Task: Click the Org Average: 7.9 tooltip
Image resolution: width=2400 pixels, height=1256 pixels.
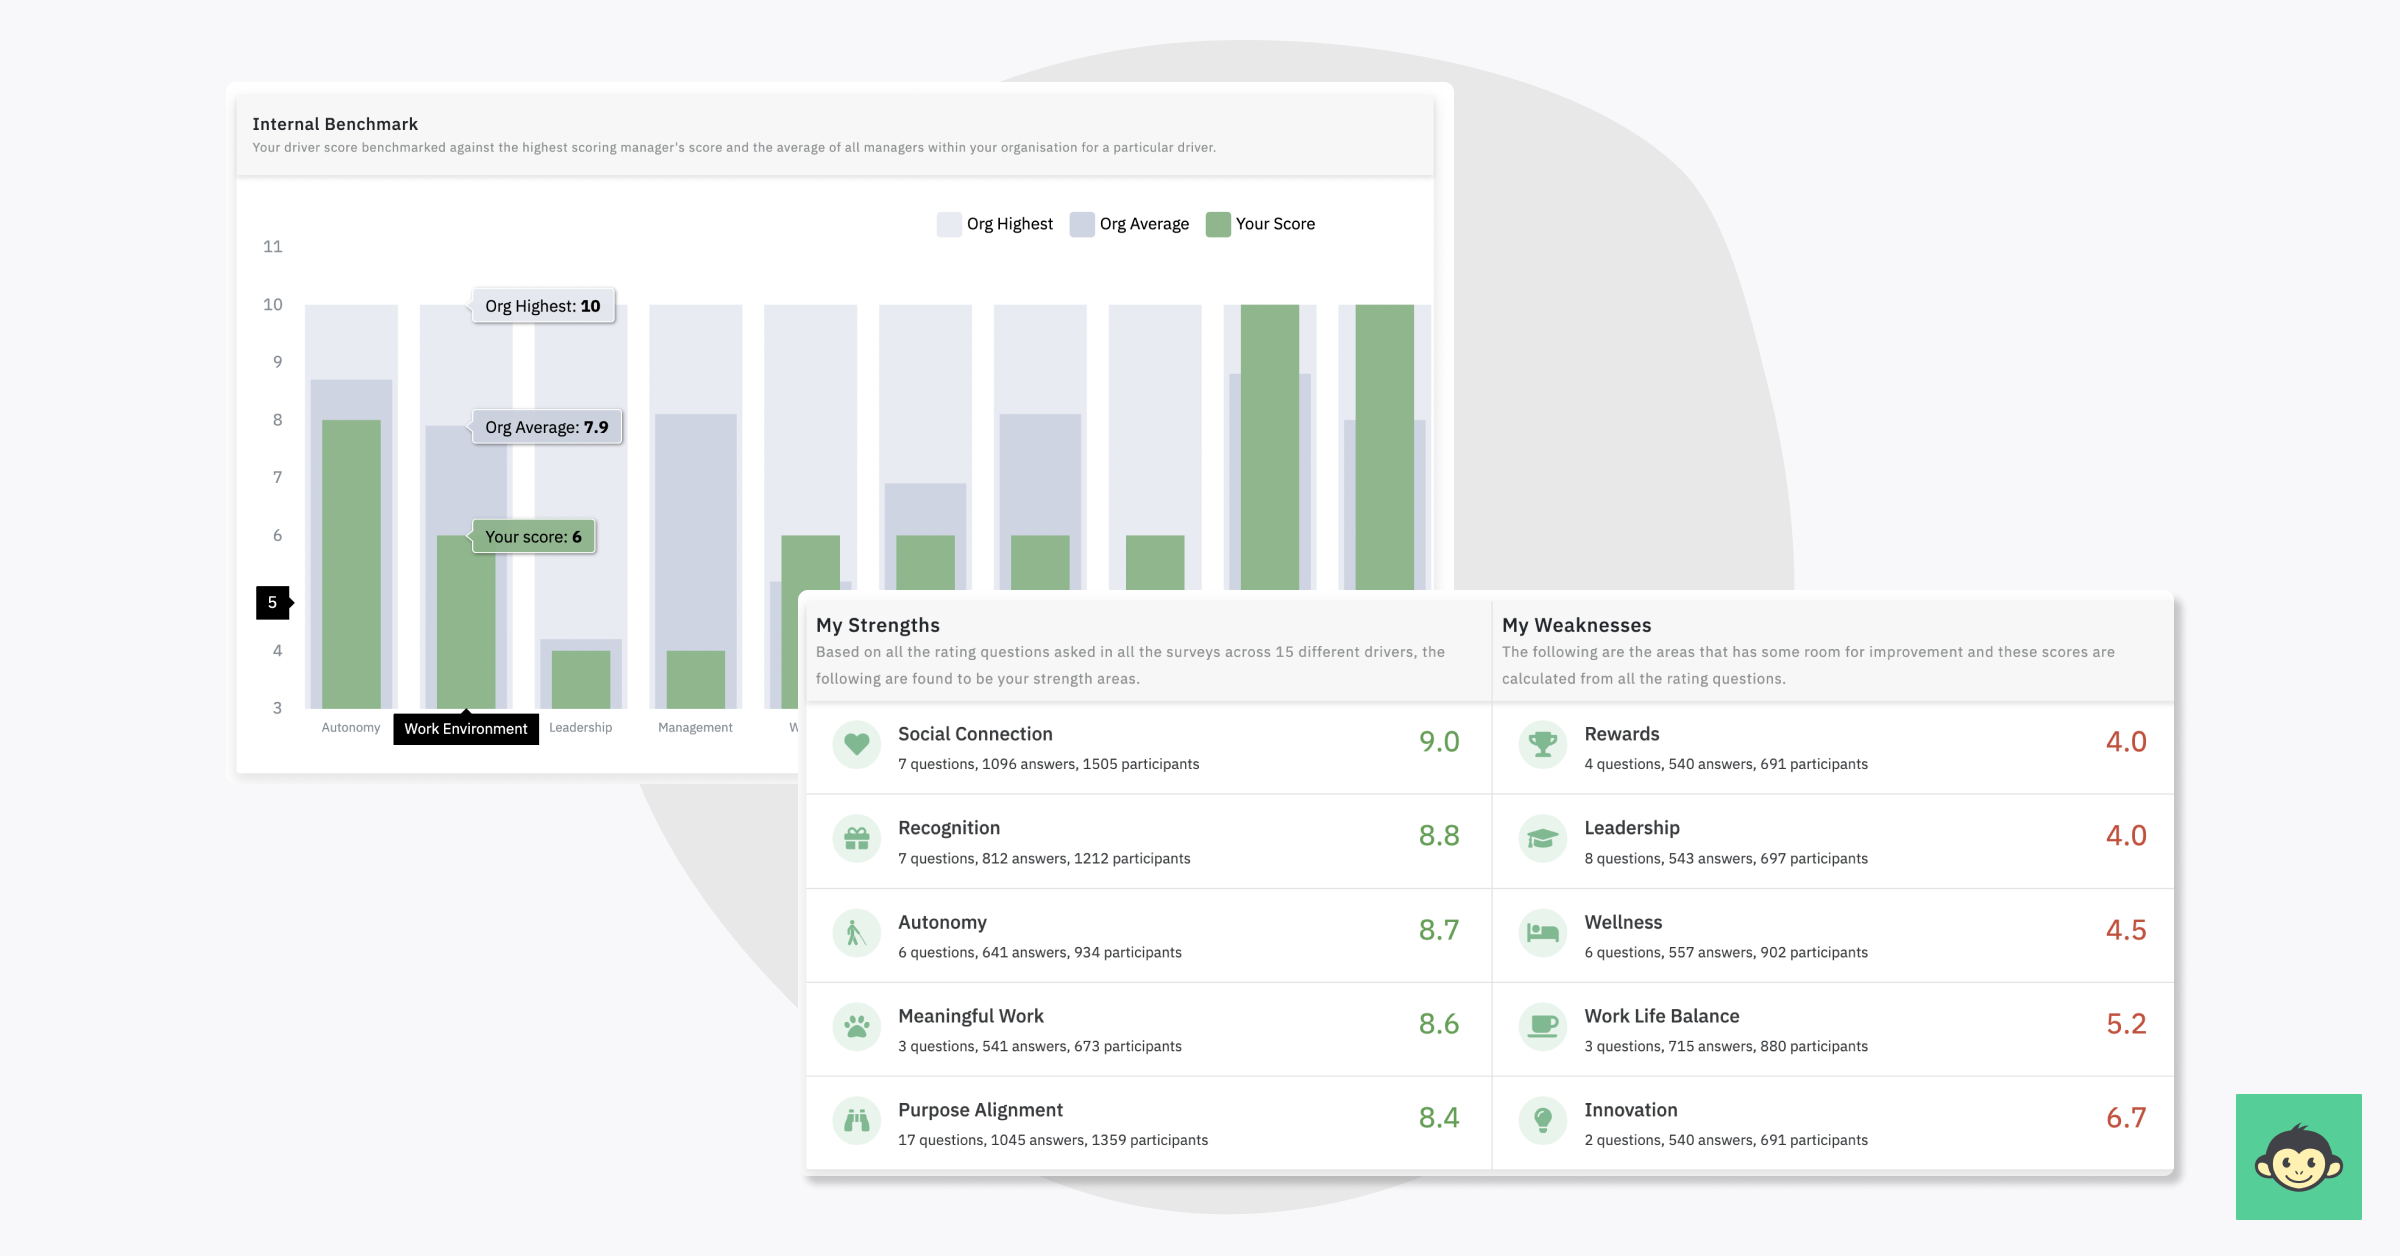Action: pyautogui.click(x=546, y=427)
